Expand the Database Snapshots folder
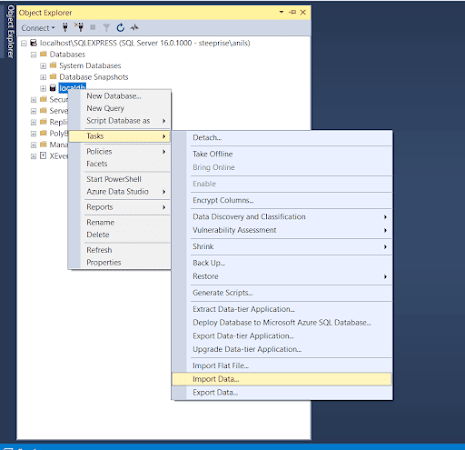This screenshot has height=450, width=465. coord(43,77)
